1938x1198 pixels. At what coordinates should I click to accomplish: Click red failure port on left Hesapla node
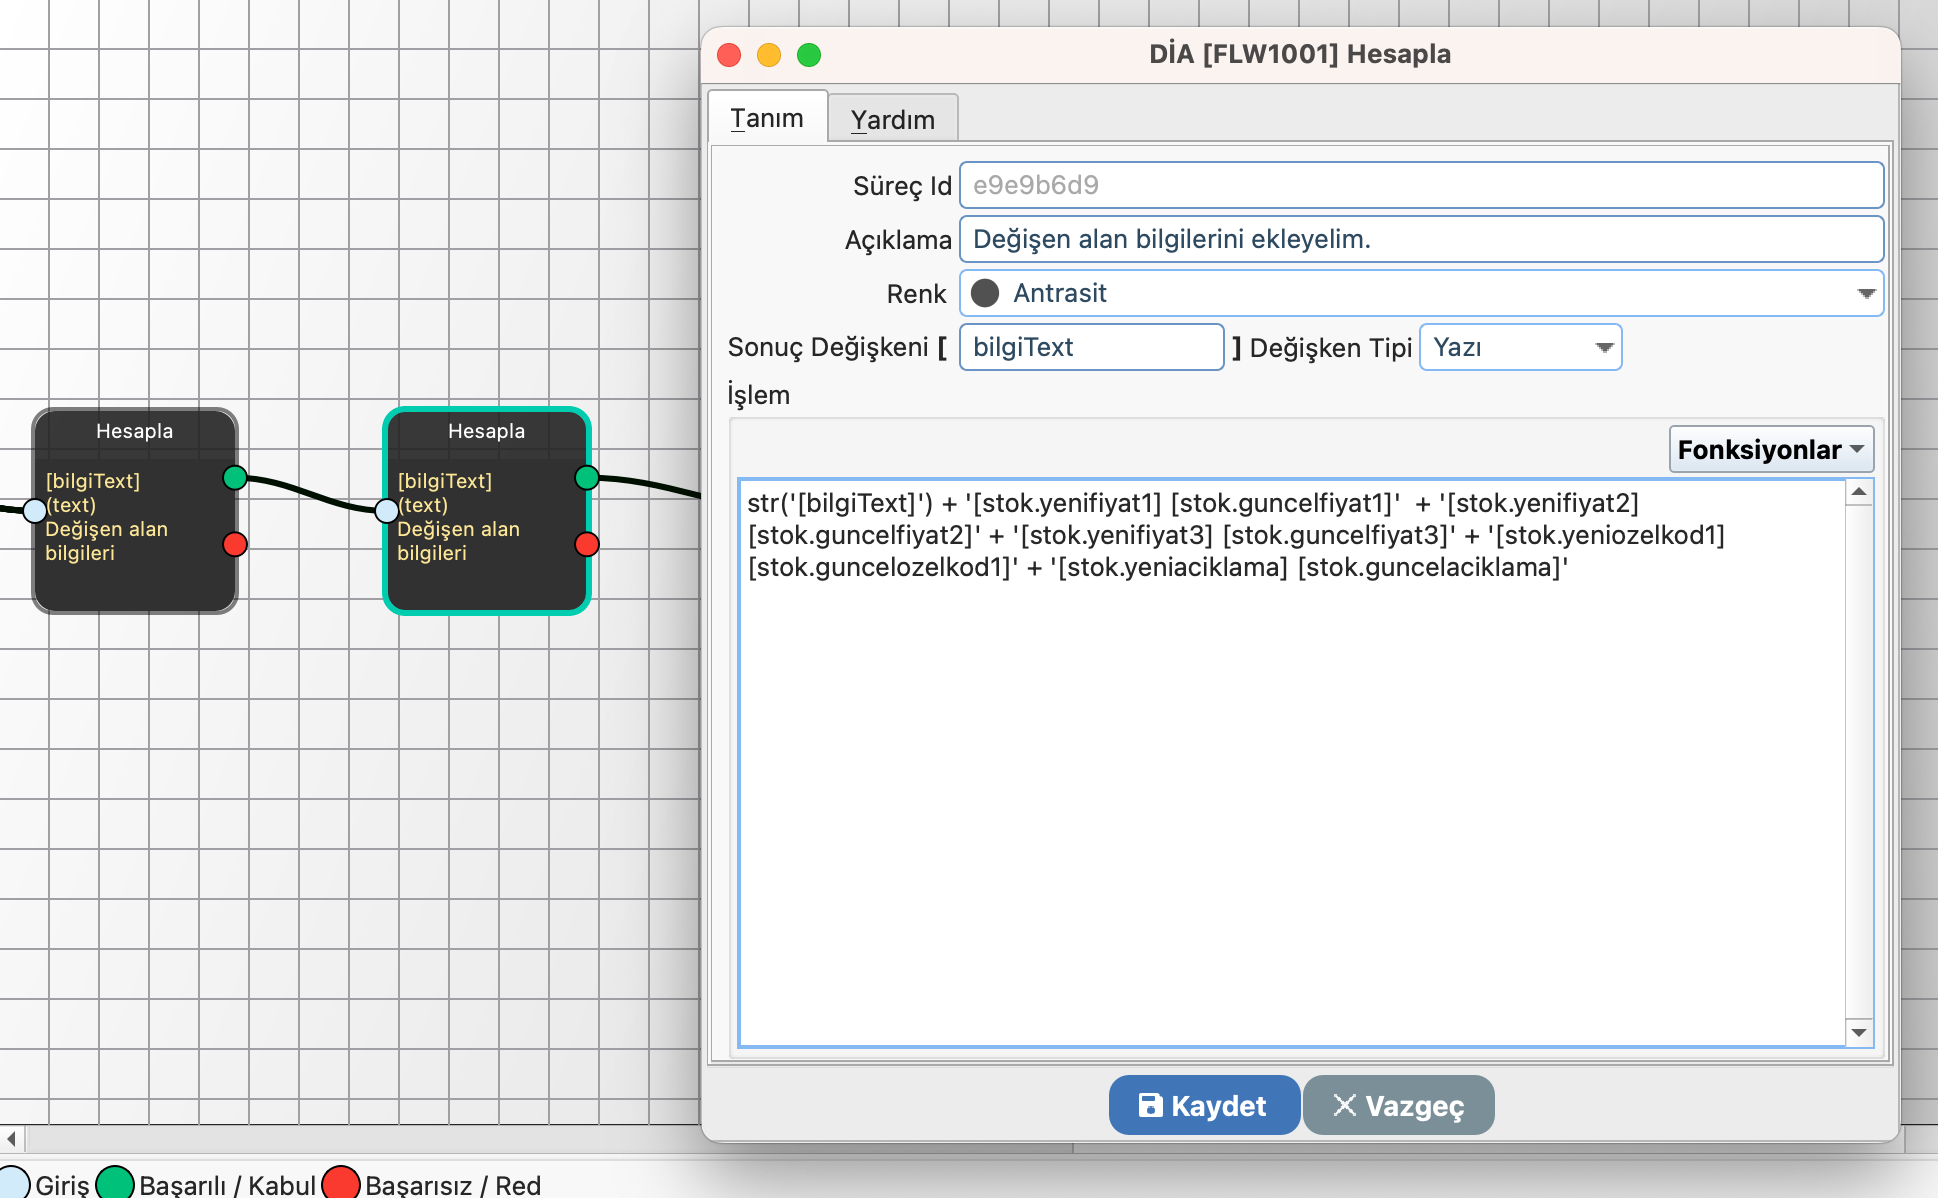click(235, 544)
